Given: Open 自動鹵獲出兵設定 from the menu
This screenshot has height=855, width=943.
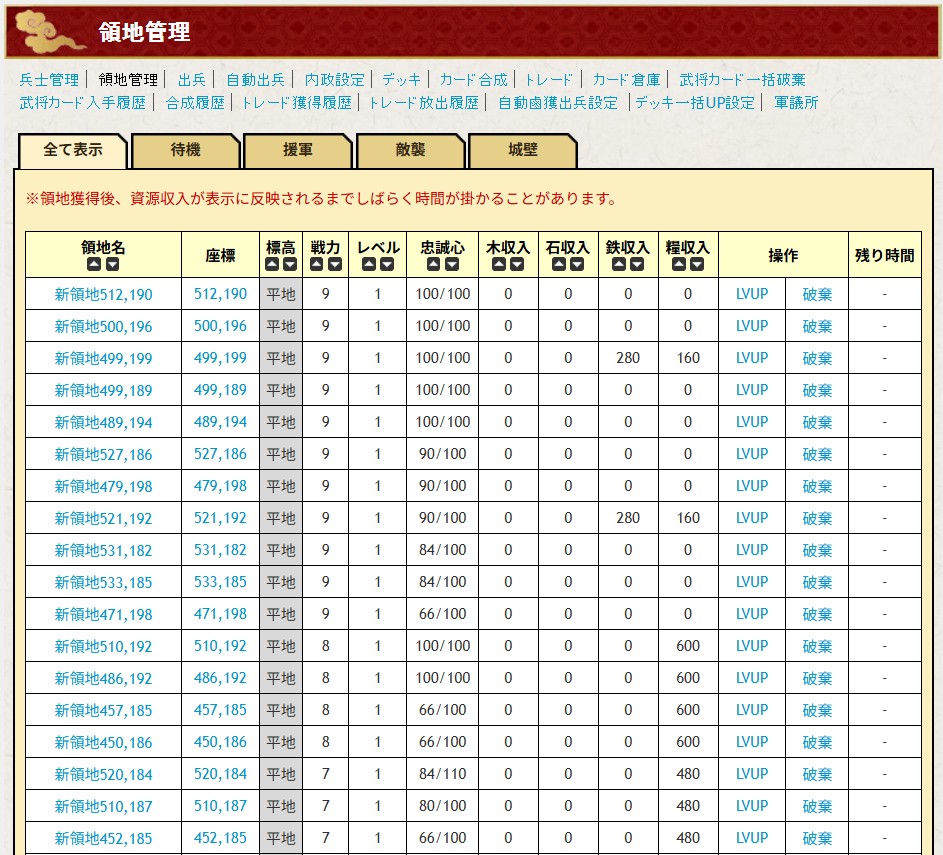Looking at the screenshot, I should (558, 102).
